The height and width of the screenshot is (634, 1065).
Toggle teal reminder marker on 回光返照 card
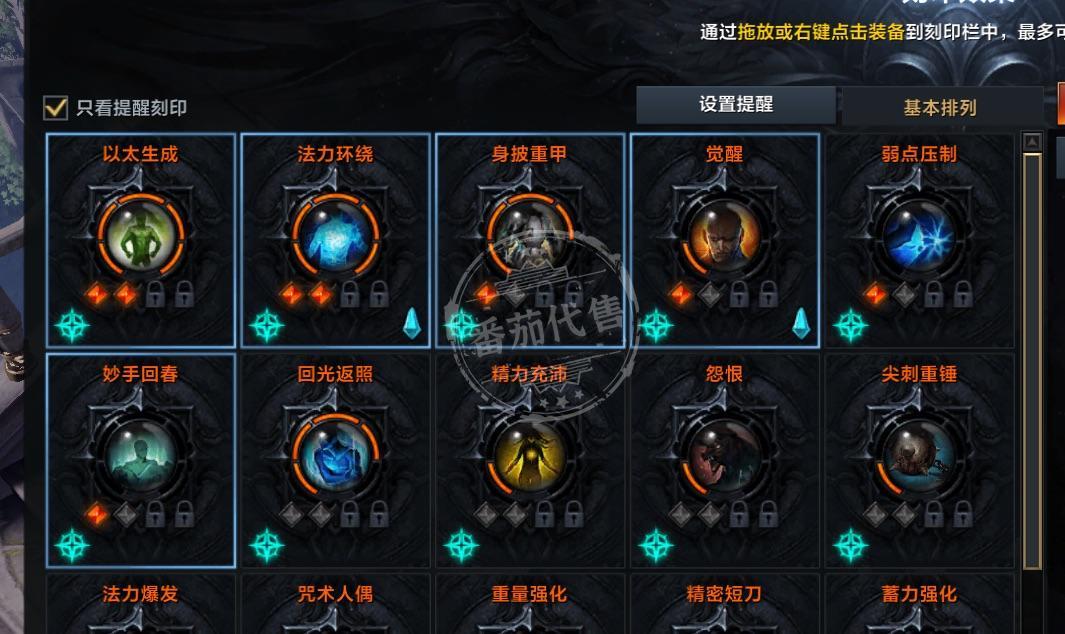pos(266,545)
